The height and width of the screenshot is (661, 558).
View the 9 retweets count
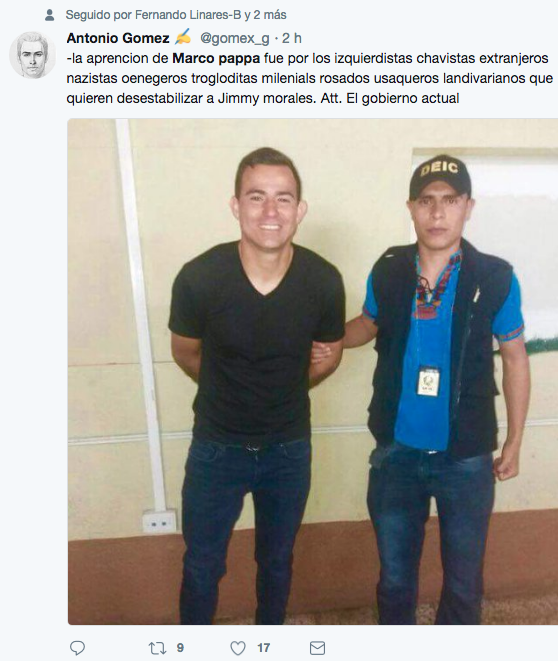(180, 648)
